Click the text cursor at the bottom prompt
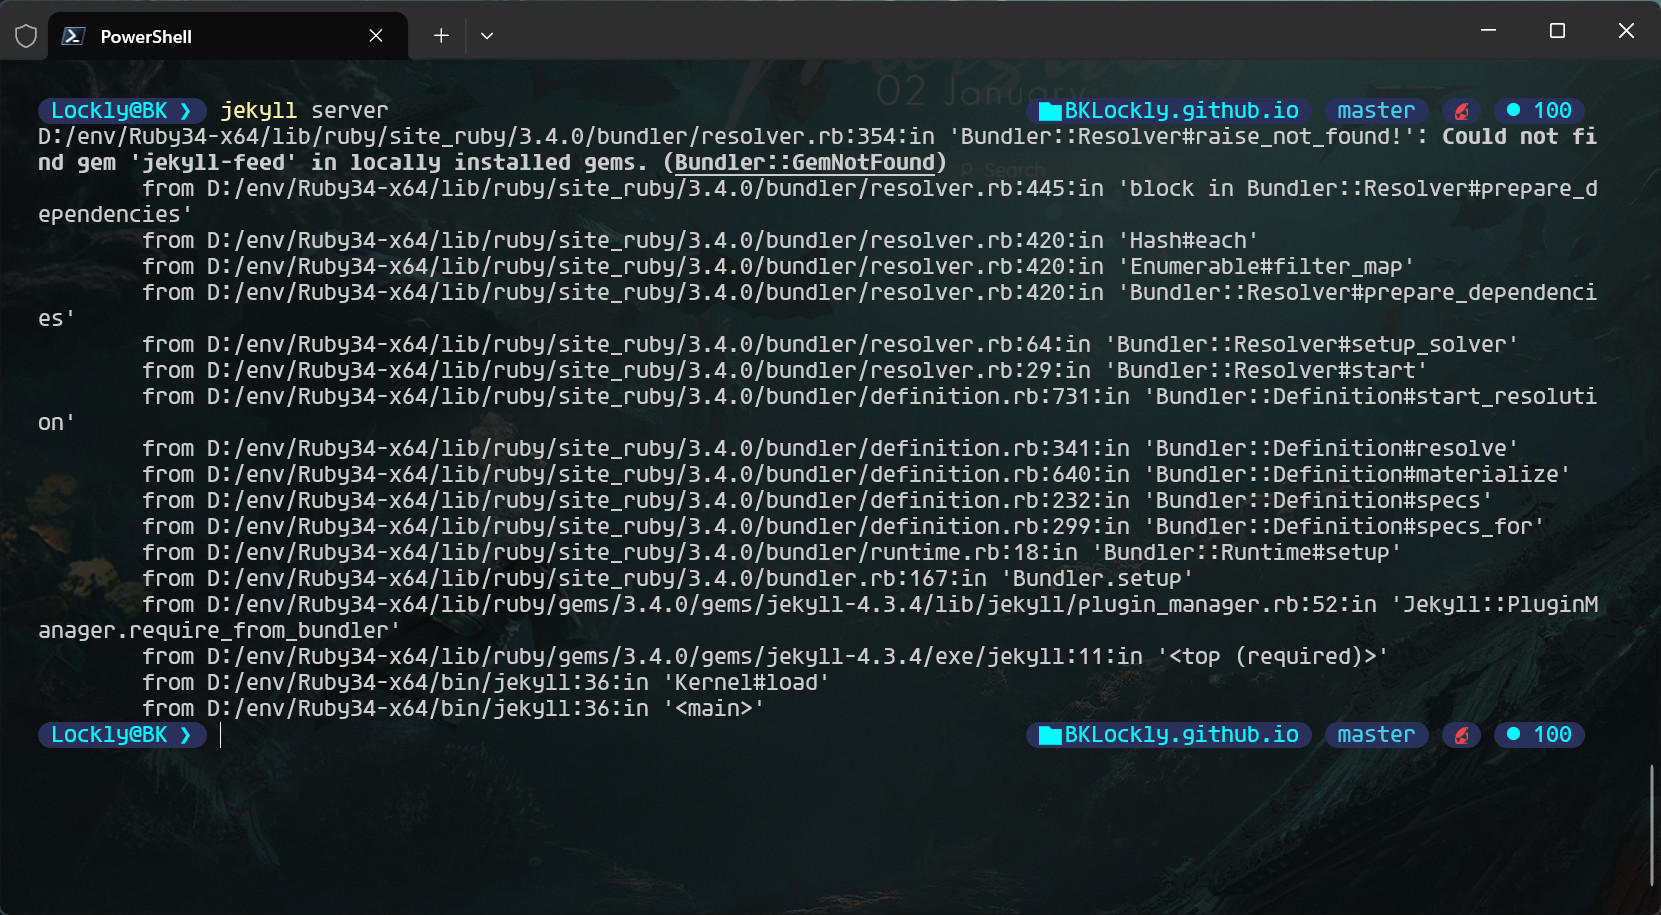 221,735
